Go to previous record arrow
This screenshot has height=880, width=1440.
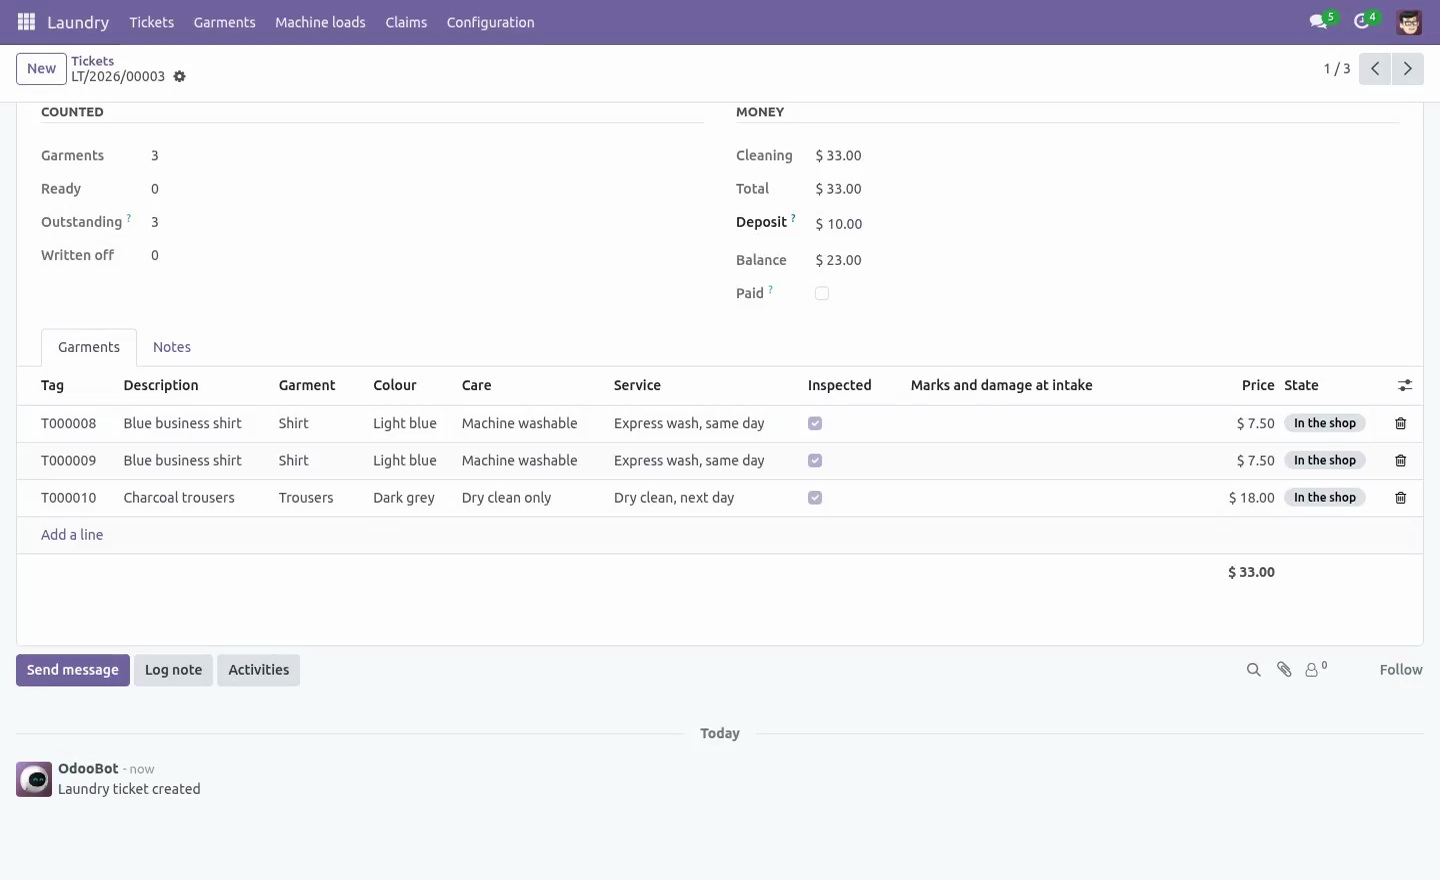click(1375, 69)
